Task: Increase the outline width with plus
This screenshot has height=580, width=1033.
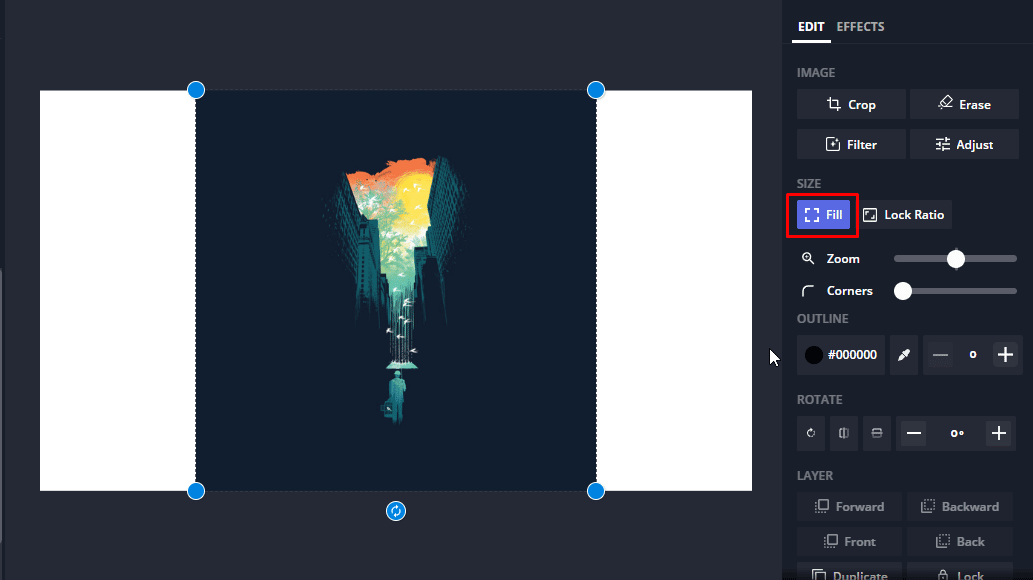Action: tap(1005, 355)
